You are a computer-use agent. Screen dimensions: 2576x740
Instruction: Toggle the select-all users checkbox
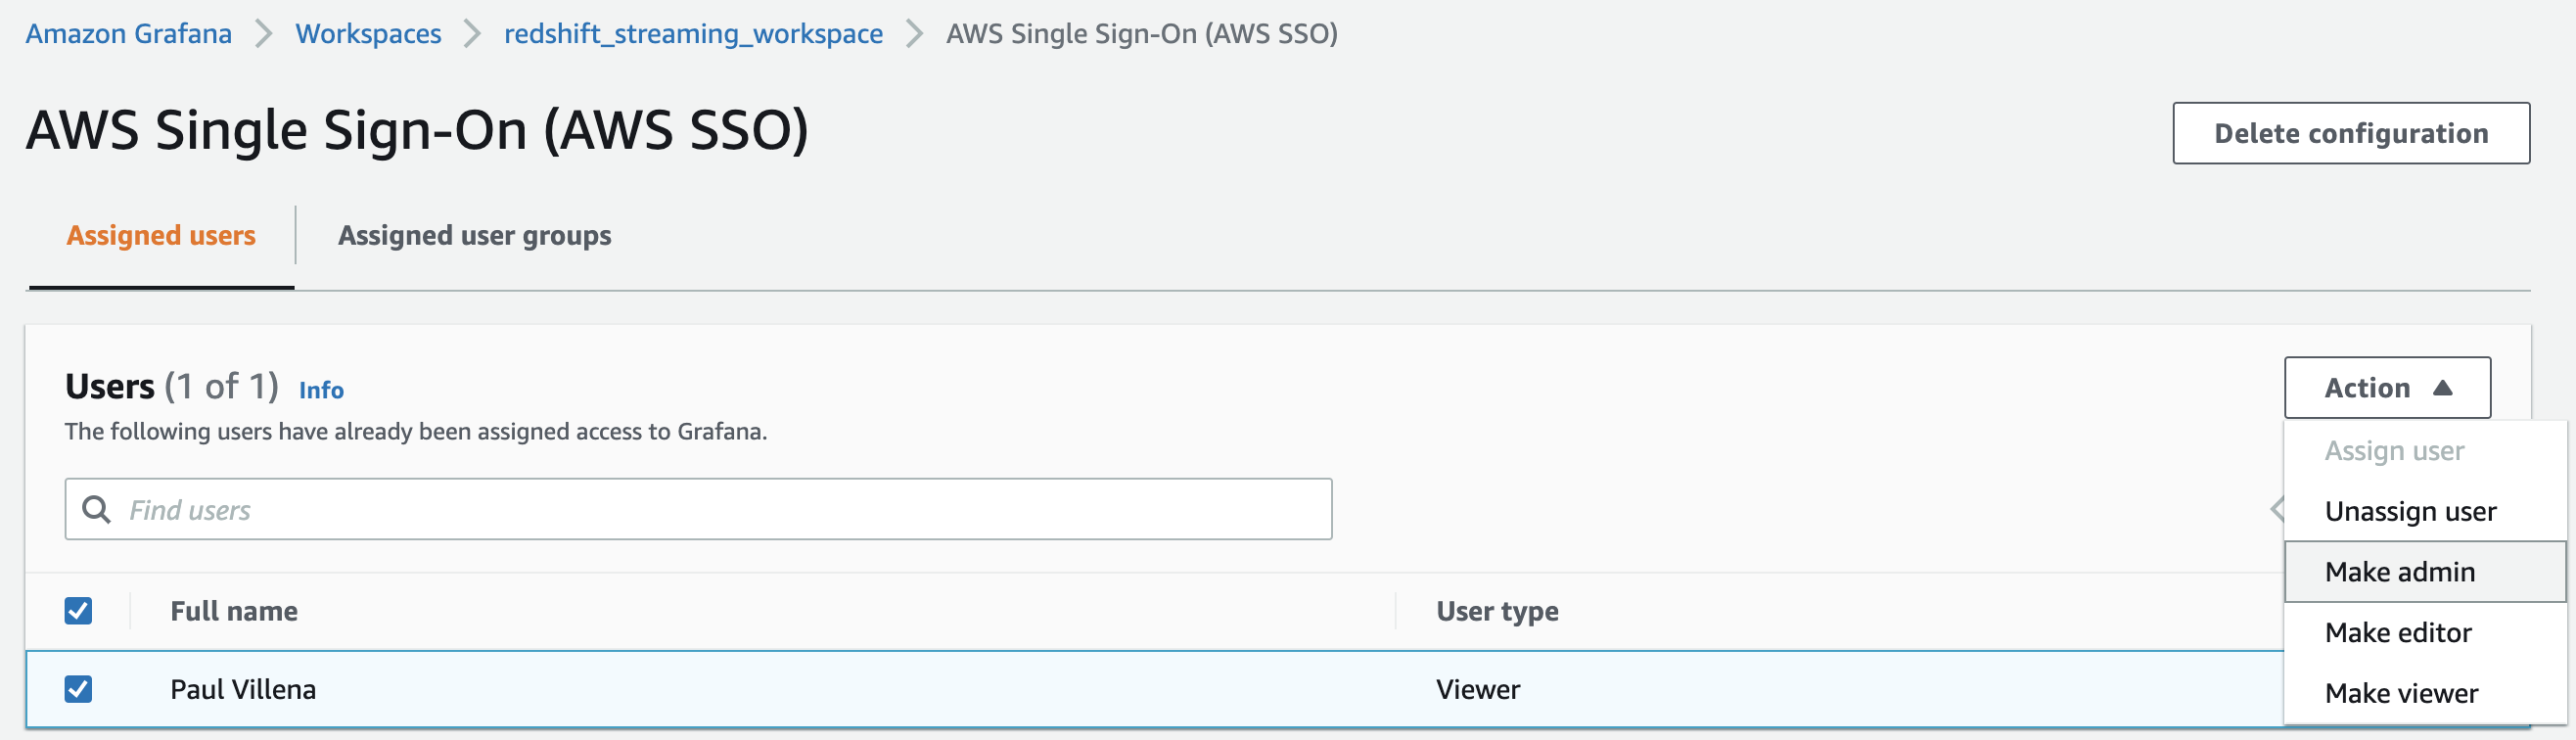click(78, 611)
